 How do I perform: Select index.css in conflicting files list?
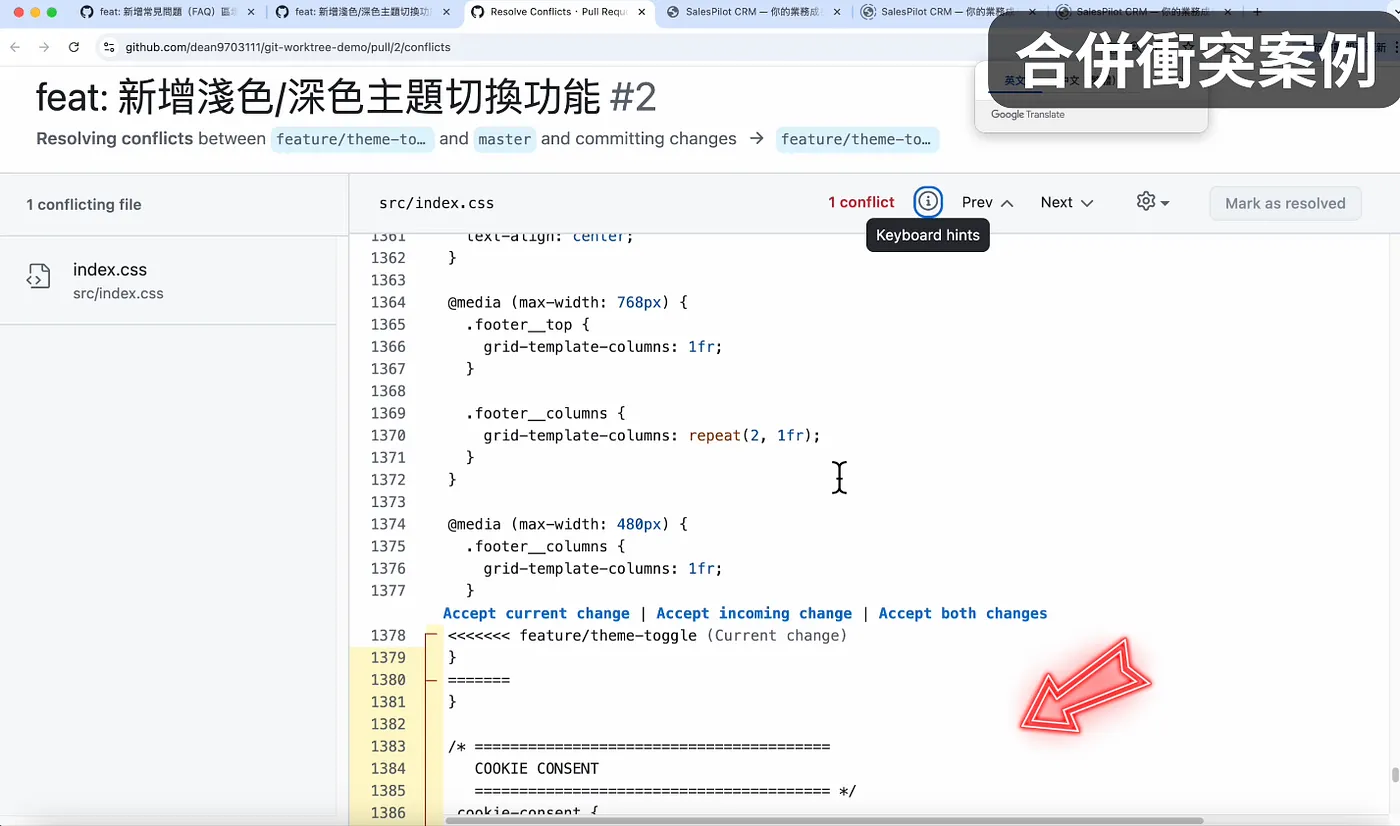coord(168,280)
